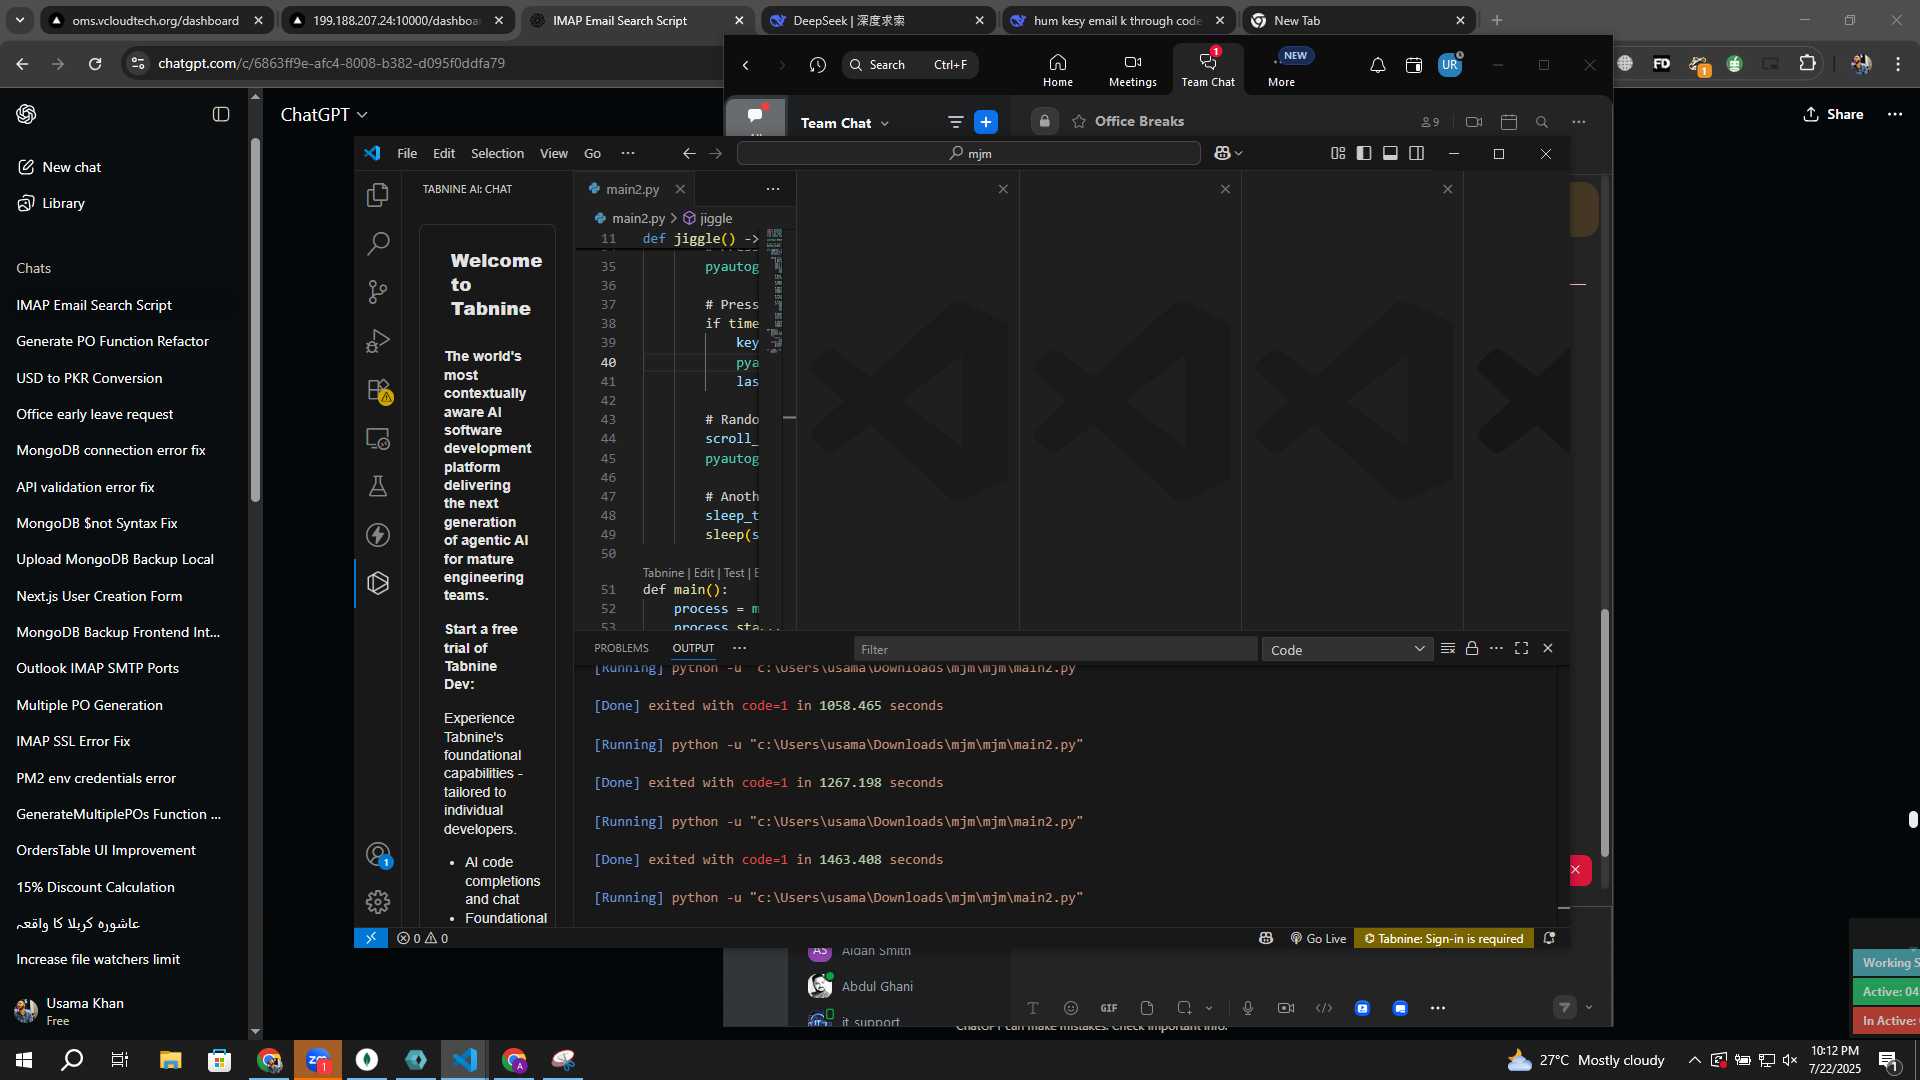The width and height of the screenshot is (1920, 1080).
Task: Open the File menu in VS Code
Action: click(407, 153)
